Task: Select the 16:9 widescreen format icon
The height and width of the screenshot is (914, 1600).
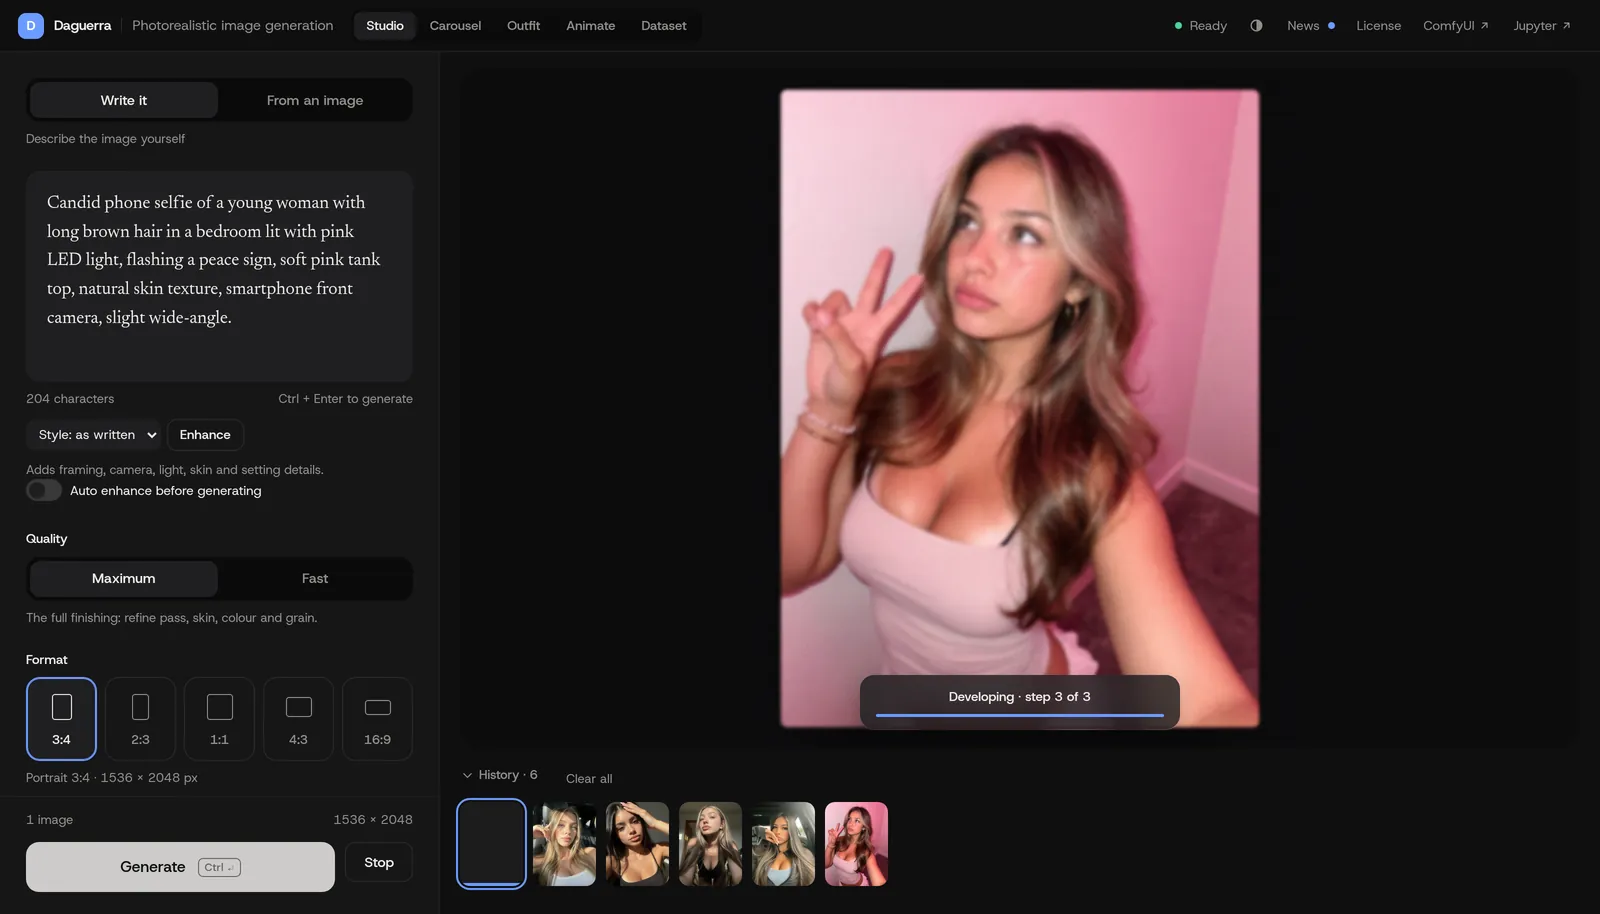Action: tap(377, 718)
